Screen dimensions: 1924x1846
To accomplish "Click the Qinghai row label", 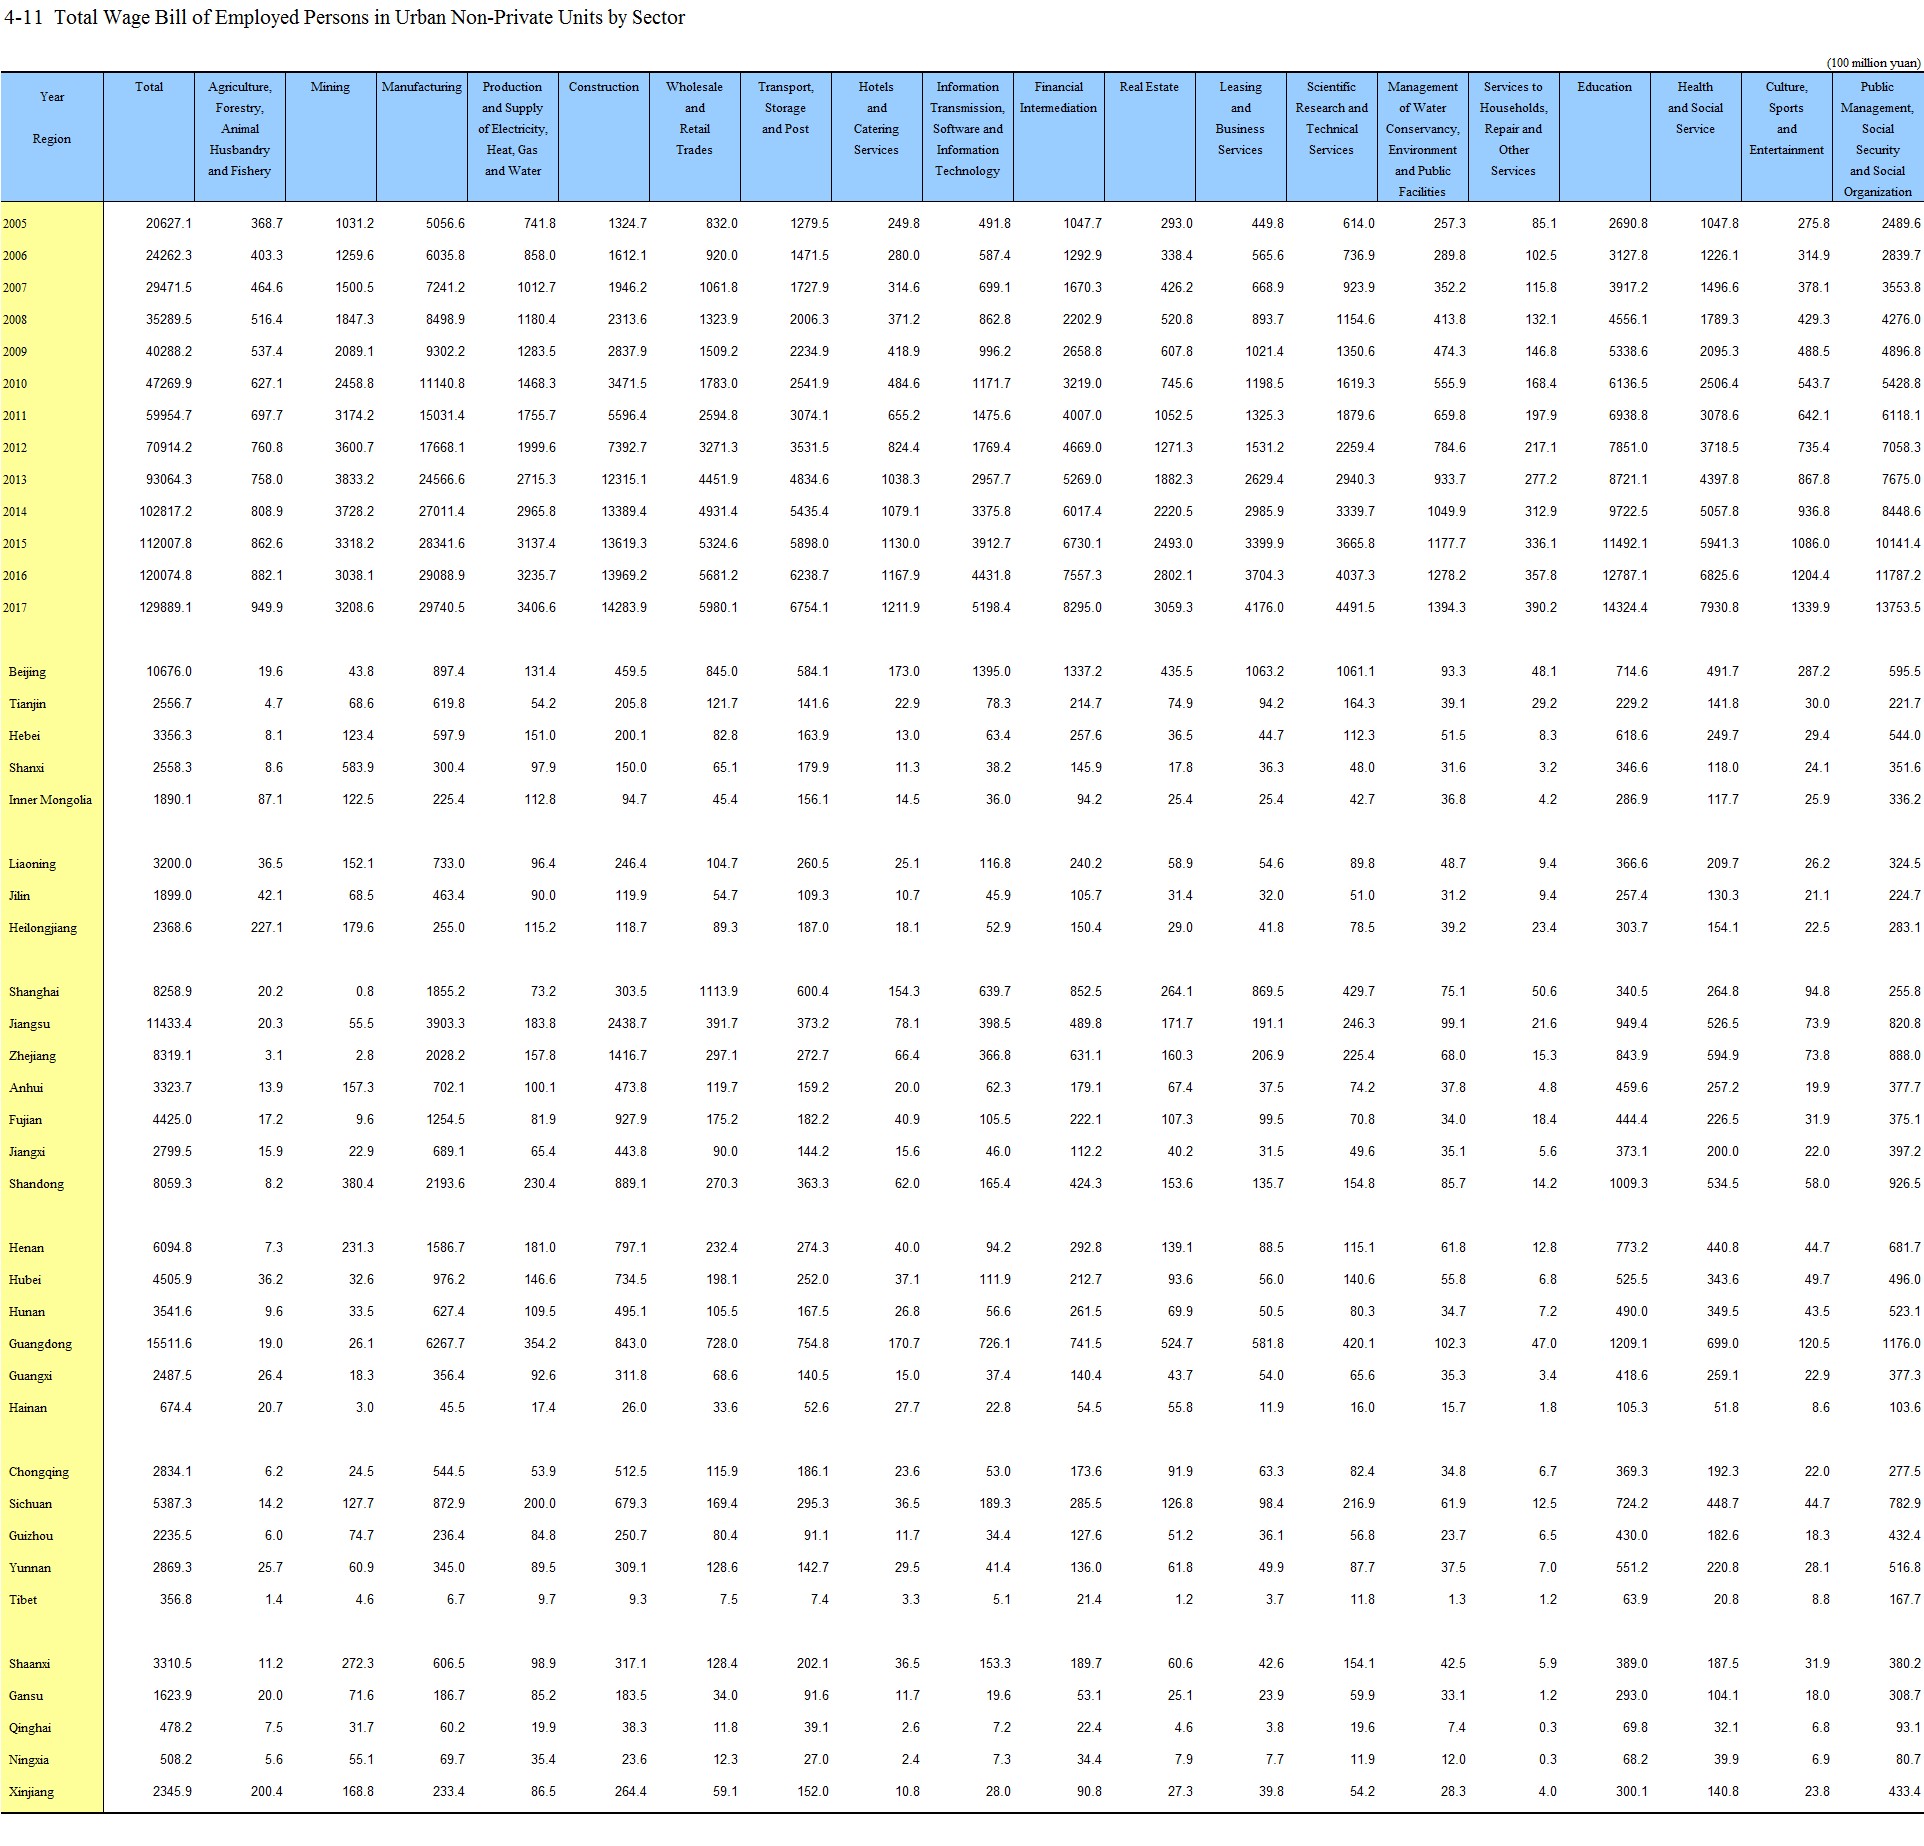I will (x=29, y=1728).
